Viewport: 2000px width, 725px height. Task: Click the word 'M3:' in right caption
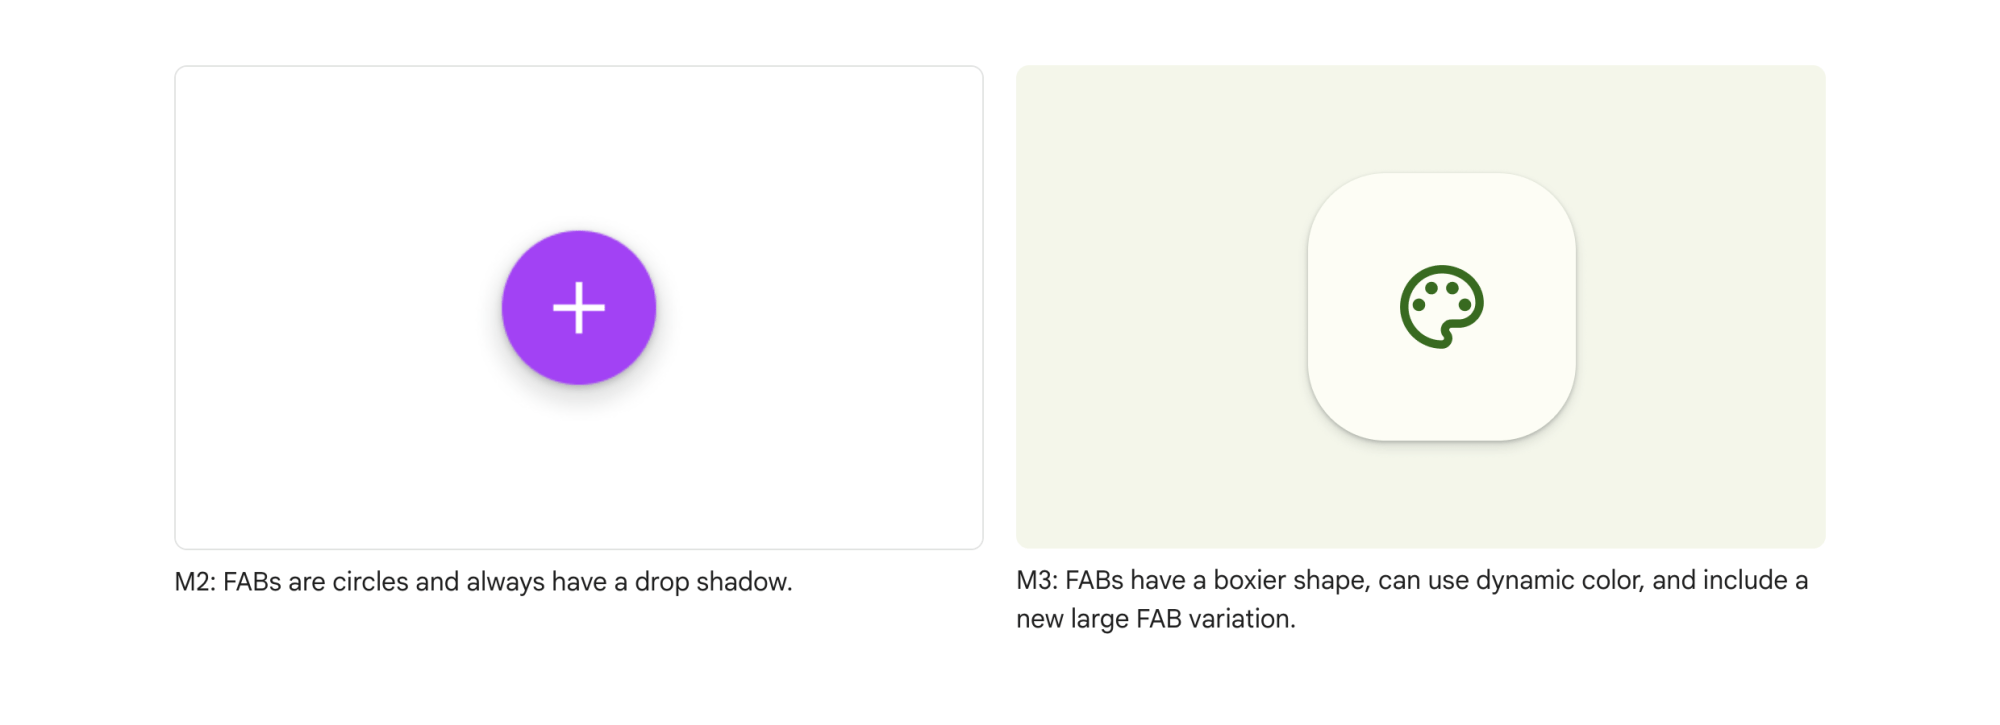(1037, 580)
